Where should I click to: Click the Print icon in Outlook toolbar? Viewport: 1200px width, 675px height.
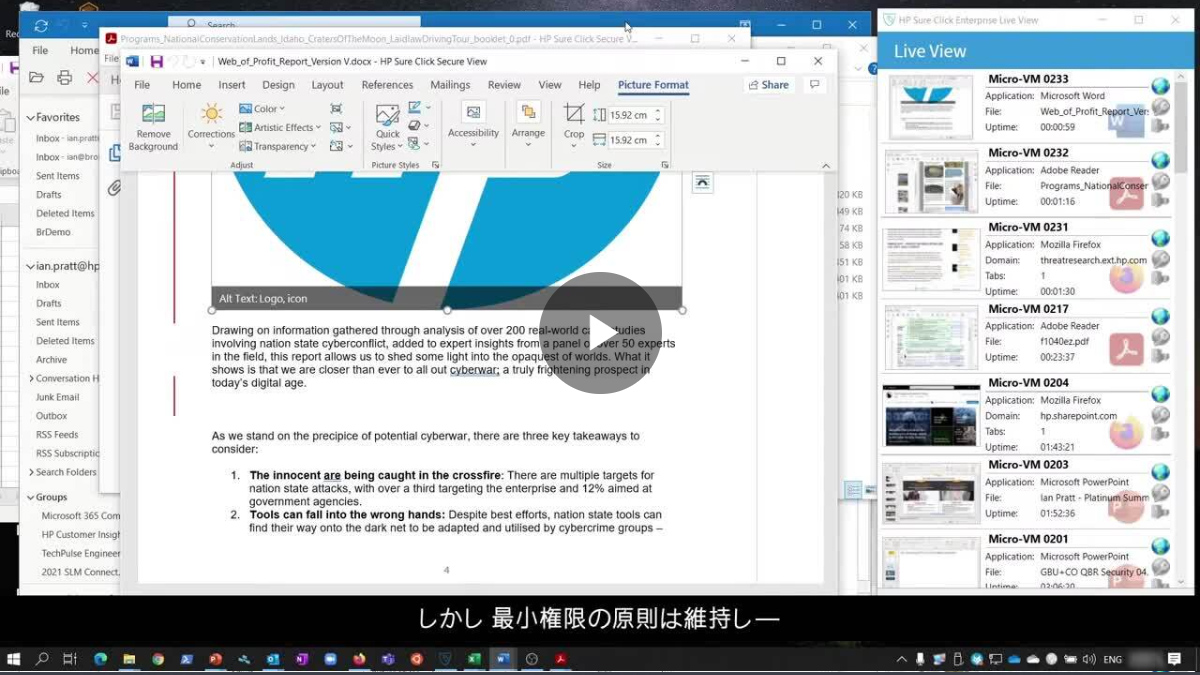[65, 77]
